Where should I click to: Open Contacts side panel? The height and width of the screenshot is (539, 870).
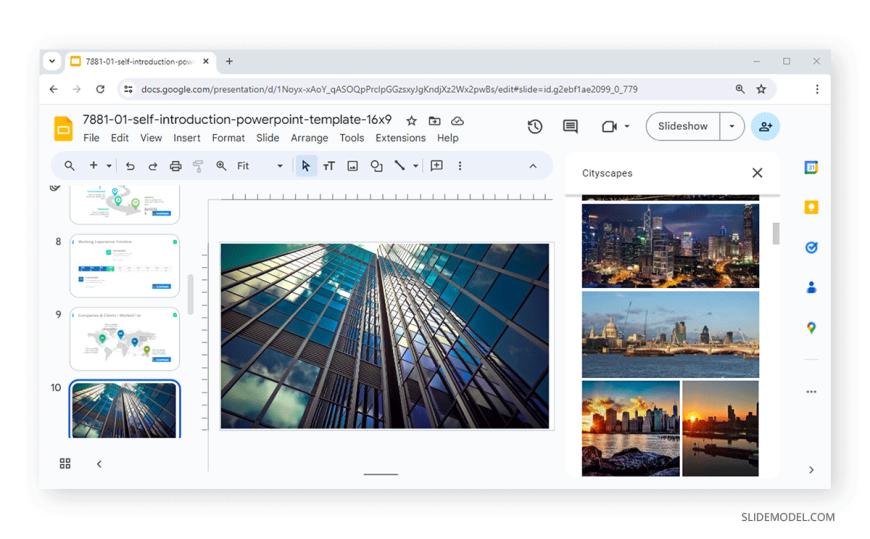point(811,288)
